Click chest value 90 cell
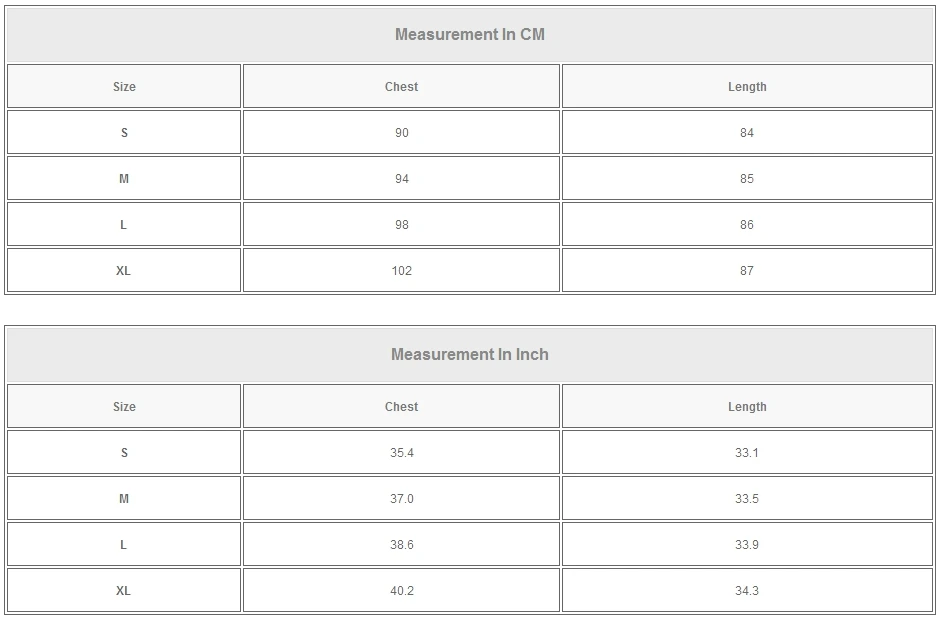941x620 pixels. (401, 133)
